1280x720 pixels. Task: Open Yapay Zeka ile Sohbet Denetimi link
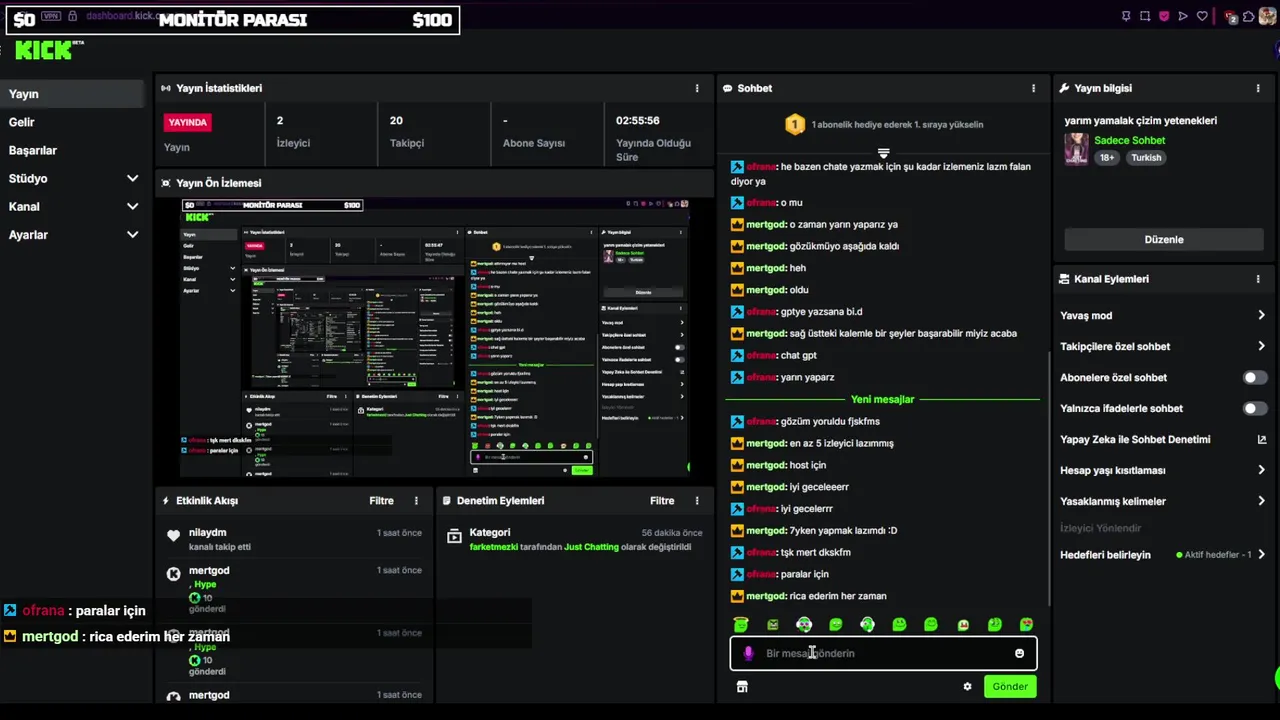pyautogui.click(x=1163, y=439)
